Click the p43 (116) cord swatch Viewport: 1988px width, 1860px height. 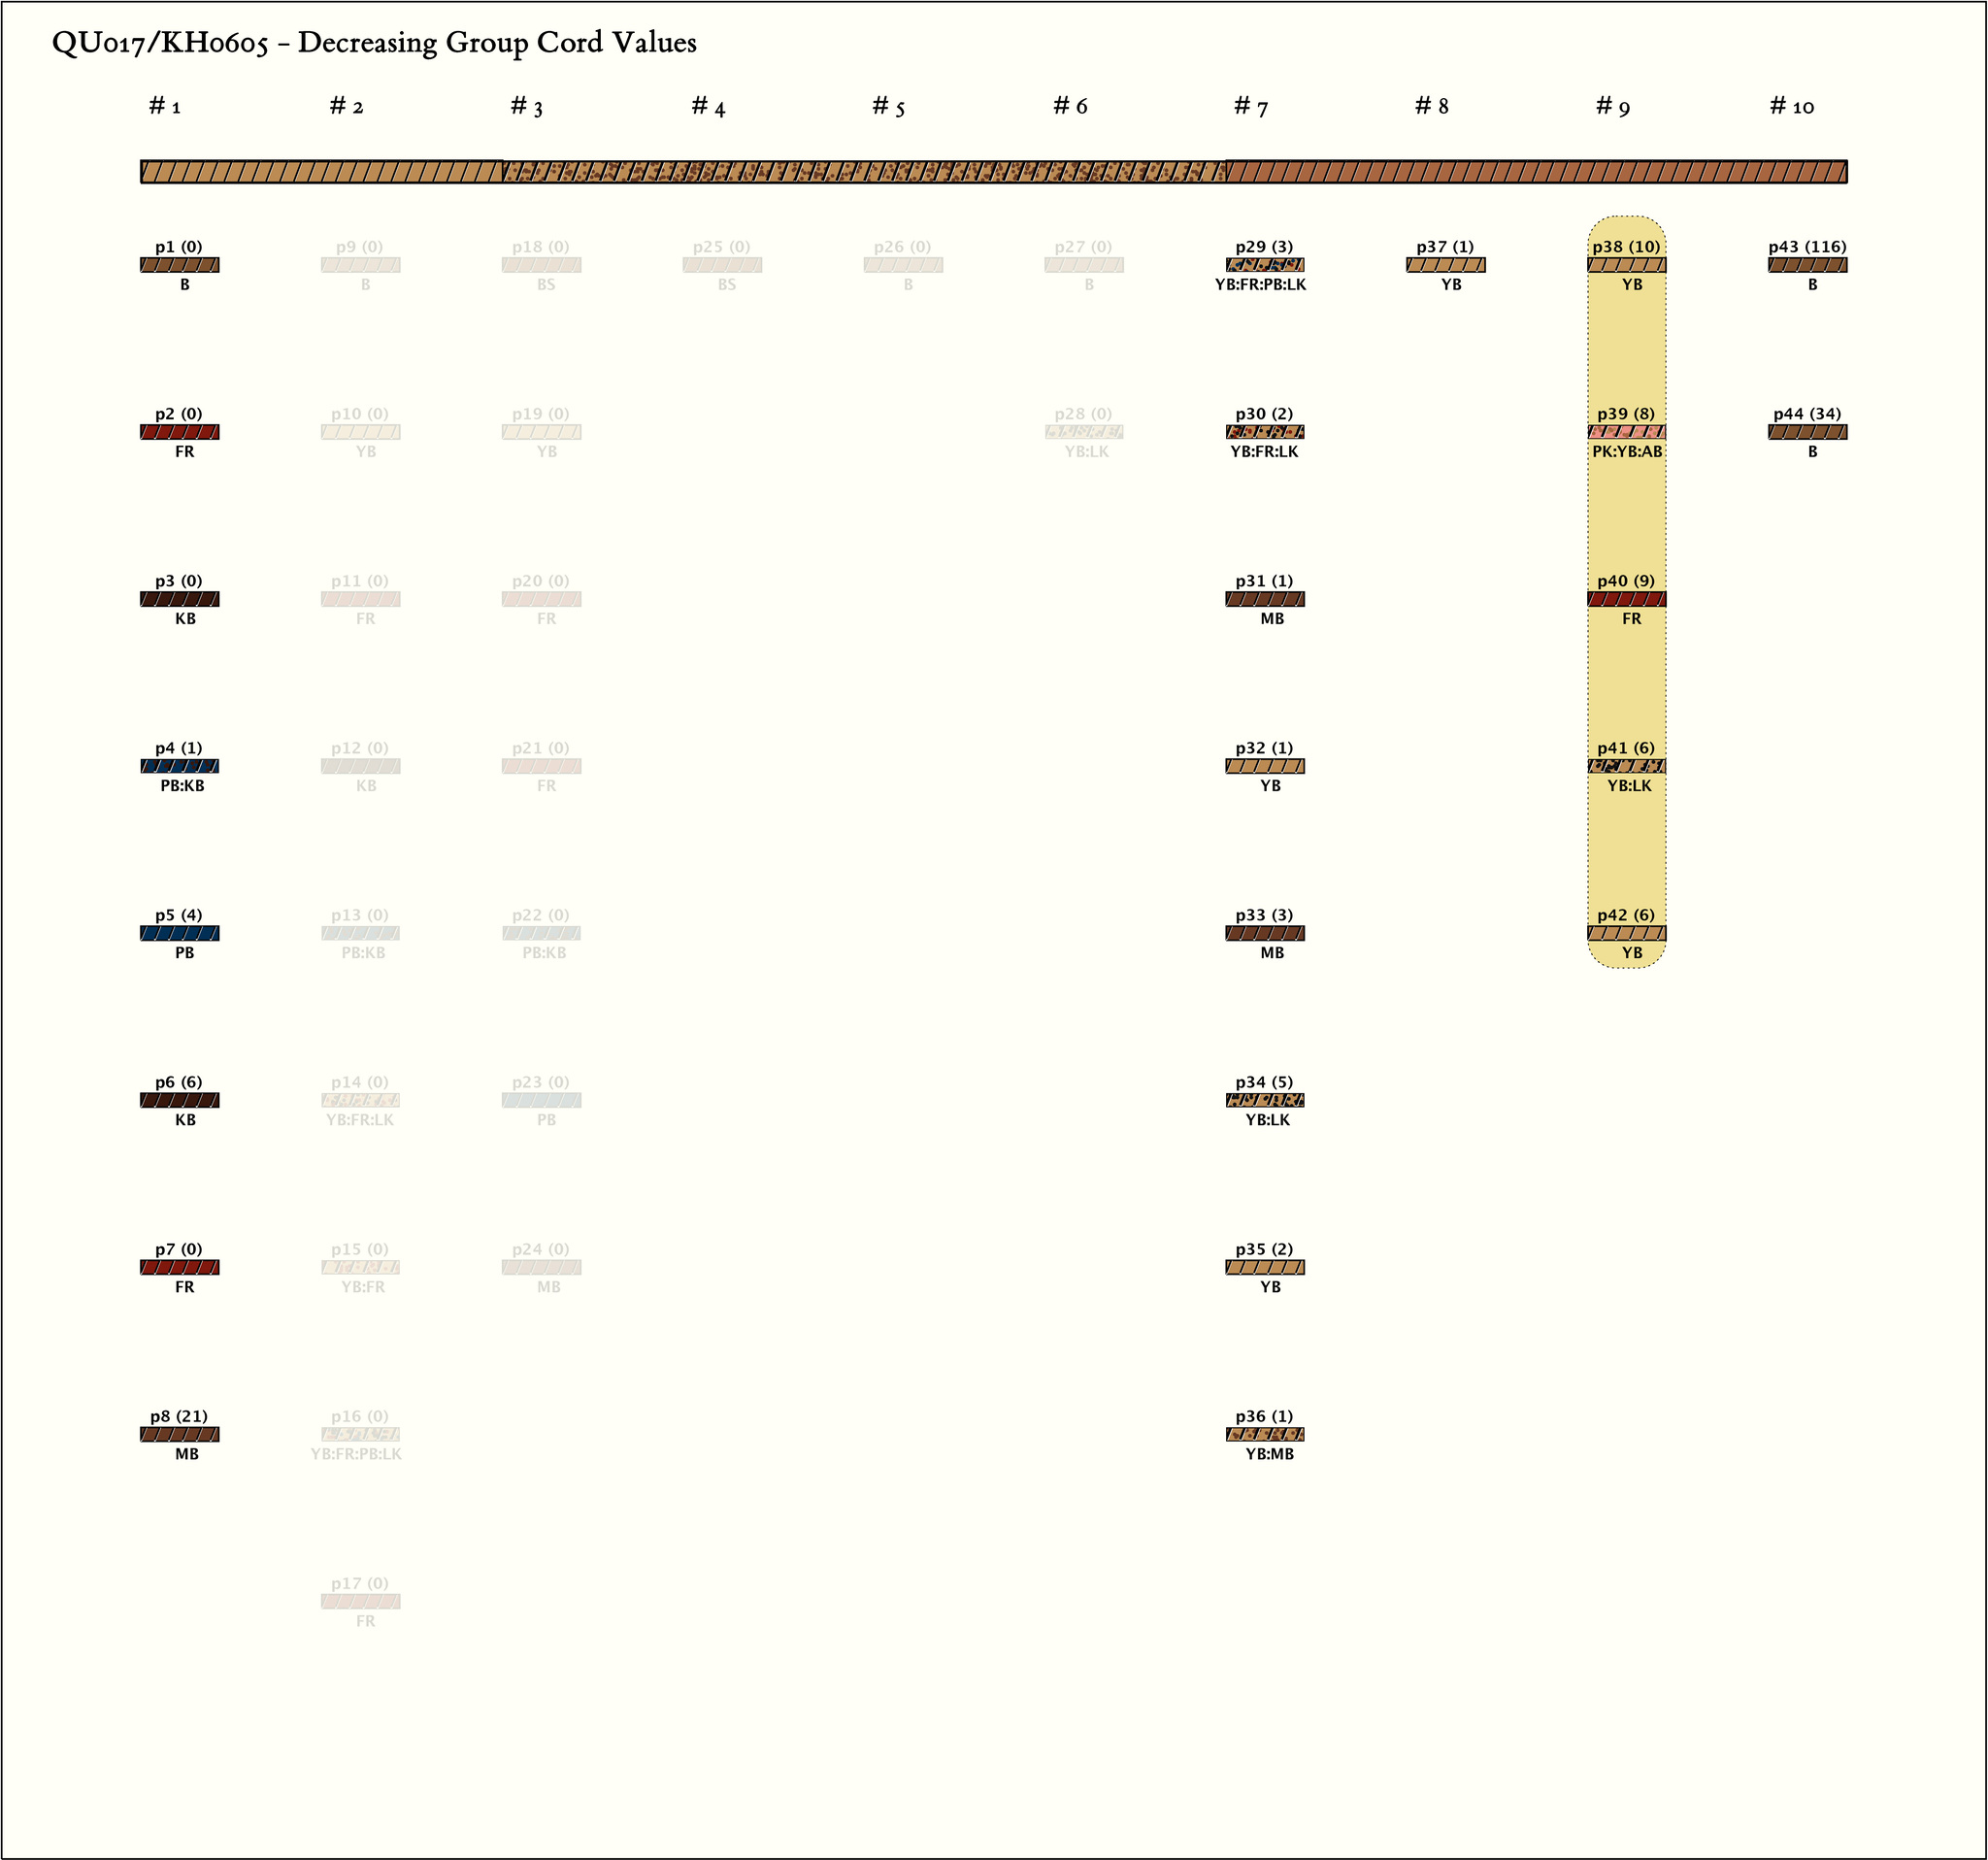1807,265
